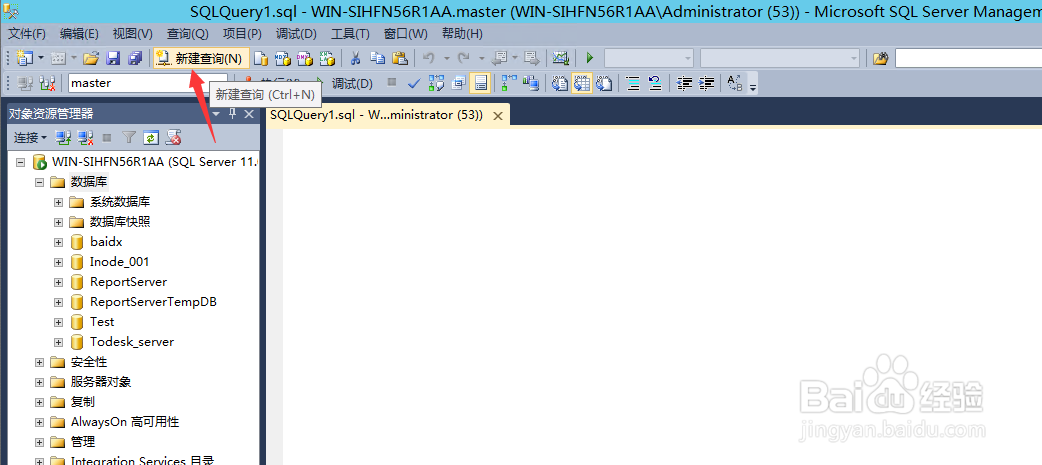Open the 编辑(E) menu
Image resolution: width=1042 pixels, height=465 pixels.
click(x=79, y=33)
